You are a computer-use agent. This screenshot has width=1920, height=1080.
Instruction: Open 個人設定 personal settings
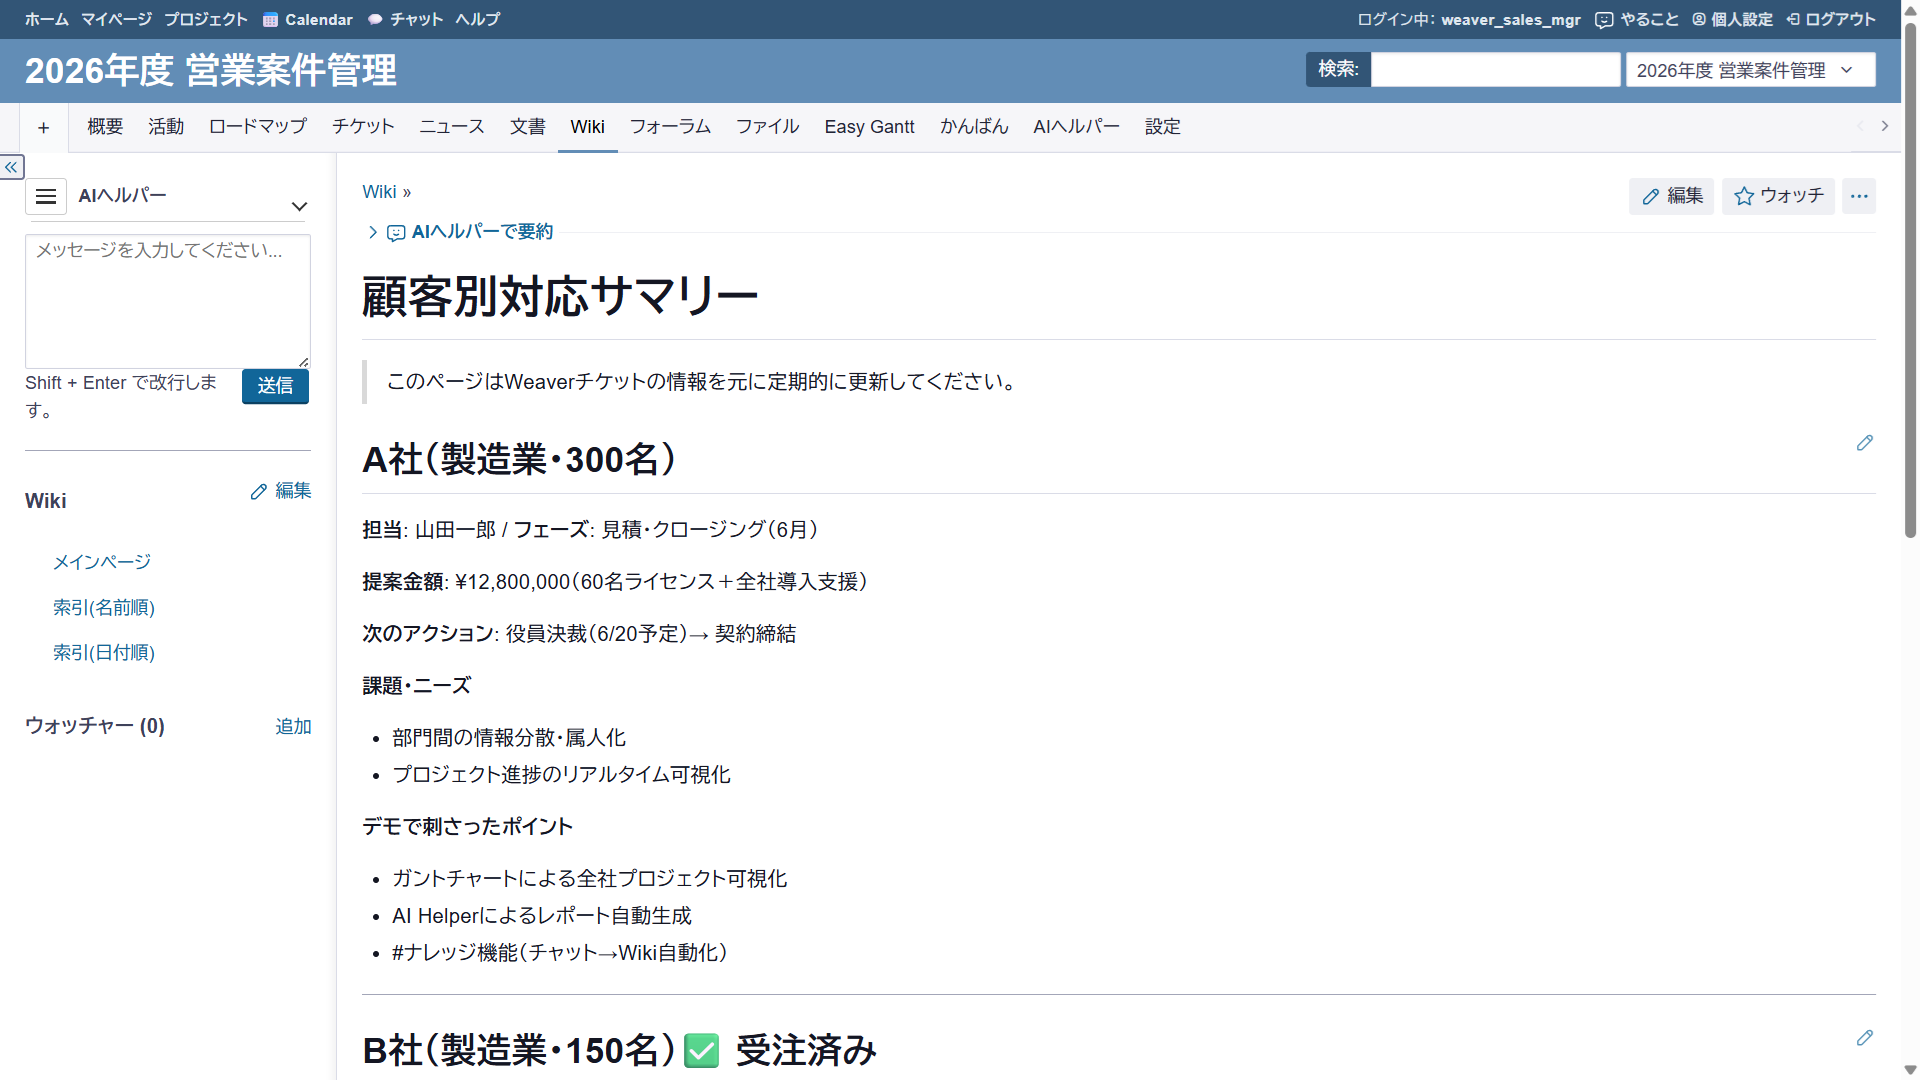tap(1732, 19)
